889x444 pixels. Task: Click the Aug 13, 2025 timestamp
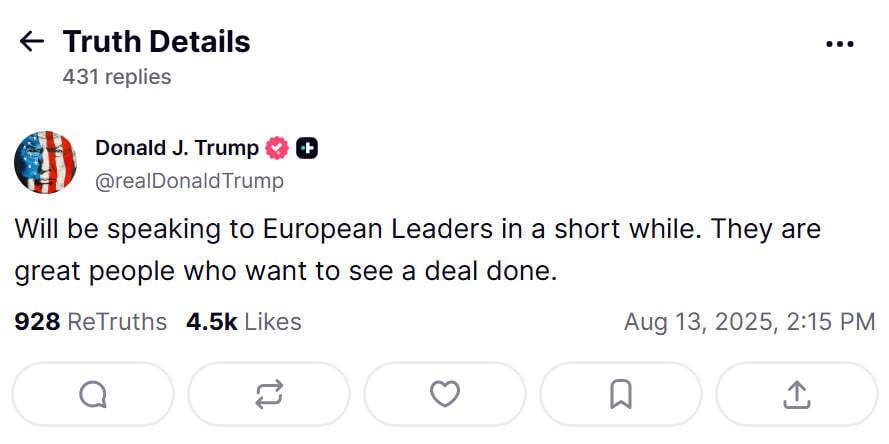[x=749, y=321]
